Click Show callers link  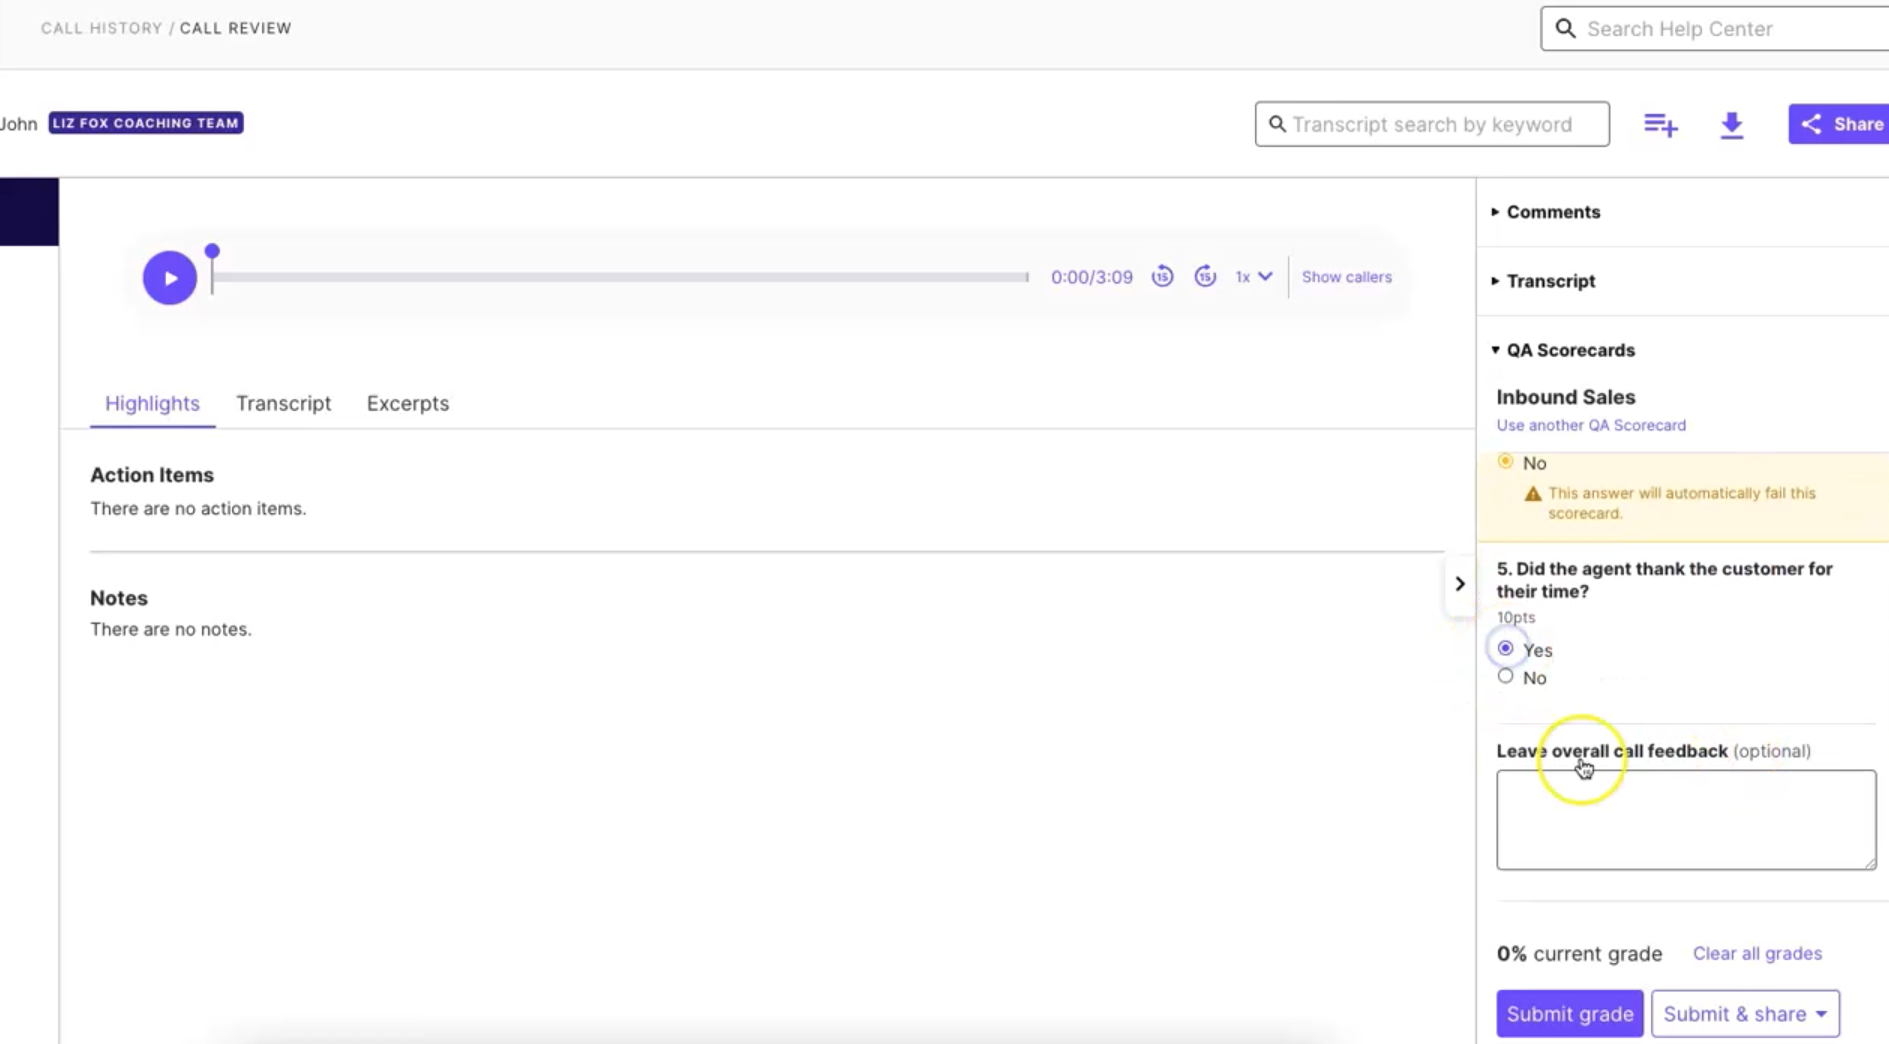(1346, 277)
